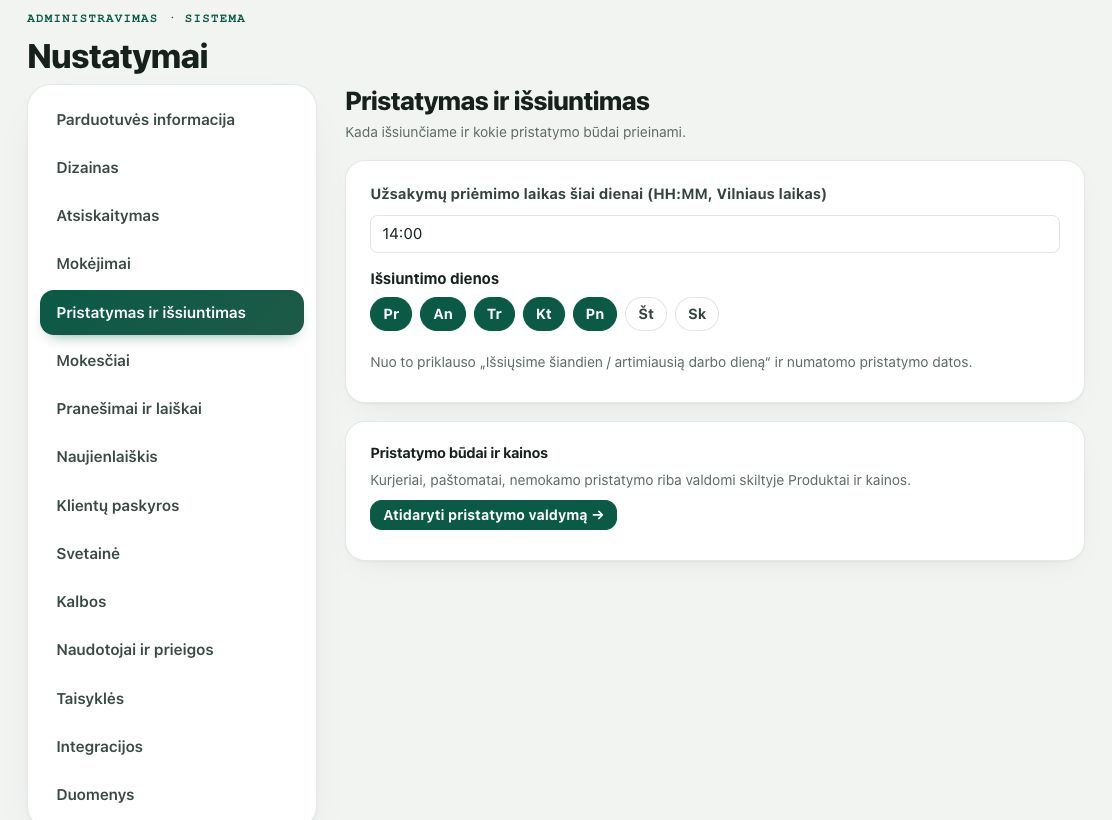
Task: Select Pristatymas ir išsiuntimas sidebar item
Action: [172, 312]
